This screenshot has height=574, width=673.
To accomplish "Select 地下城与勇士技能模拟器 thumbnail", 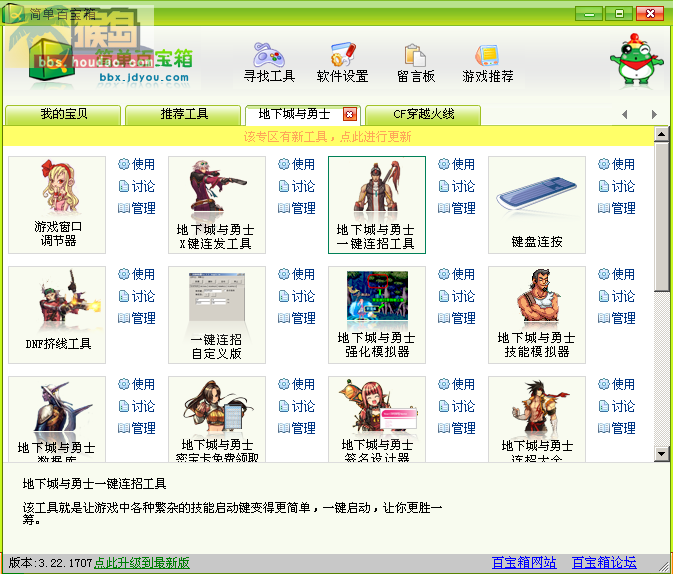I will click(x=537, y=315).
